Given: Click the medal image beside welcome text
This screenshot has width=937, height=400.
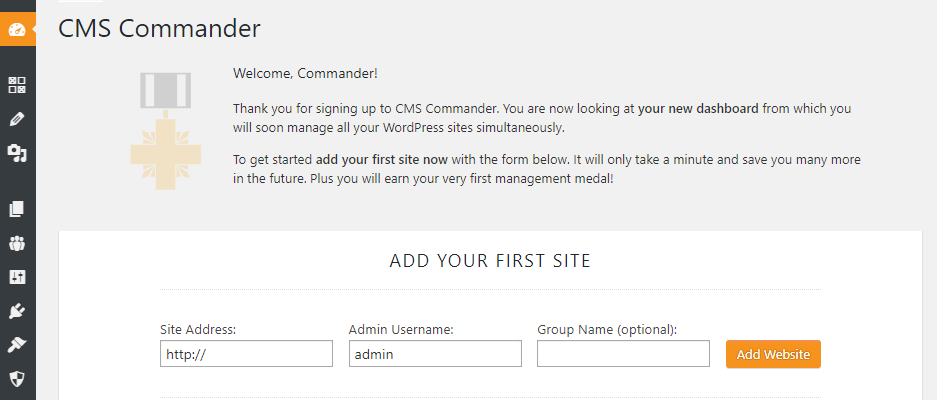Looking at the screenshot, I should 166,131.
